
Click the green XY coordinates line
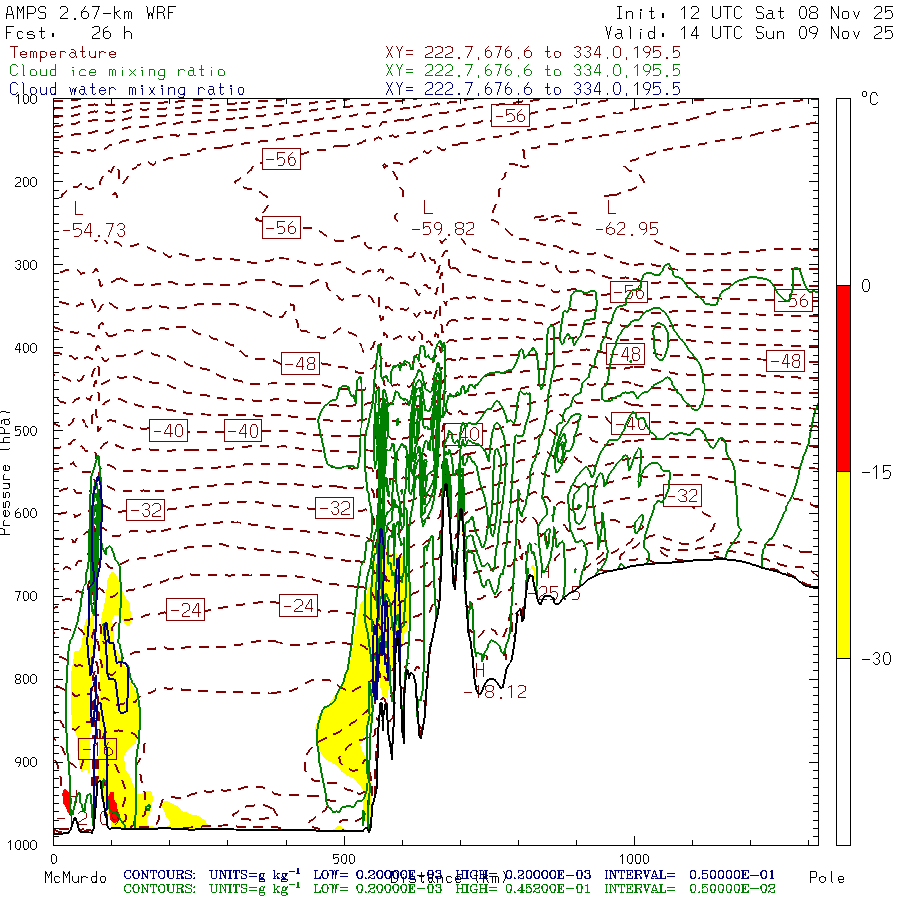533,71
